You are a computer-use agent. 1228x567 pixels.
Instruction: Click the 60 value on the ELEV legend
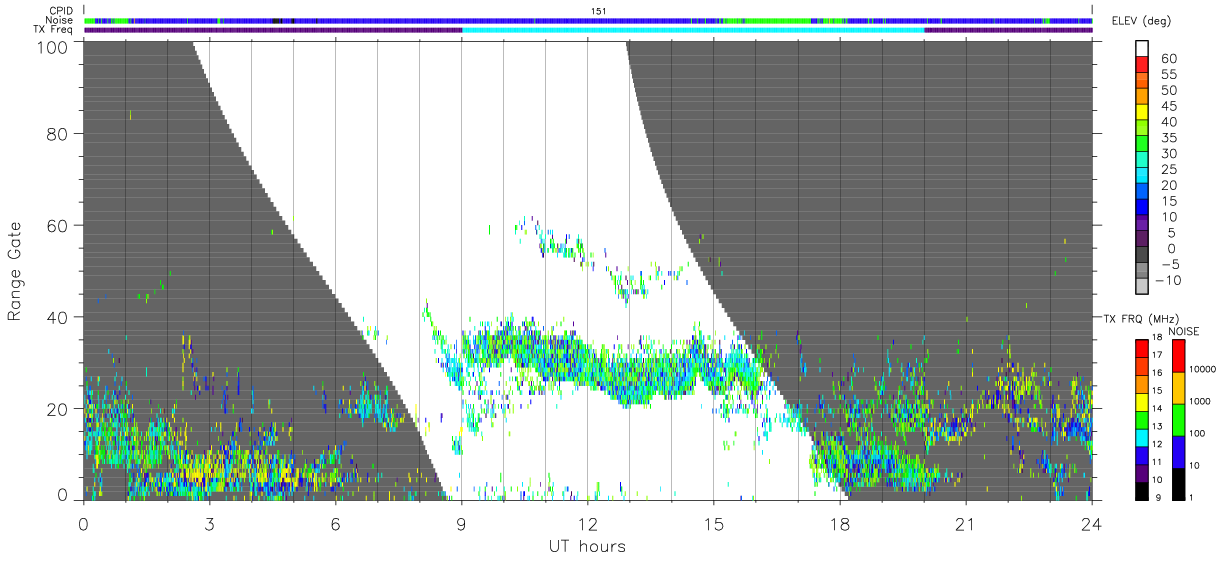point(1168,59)
